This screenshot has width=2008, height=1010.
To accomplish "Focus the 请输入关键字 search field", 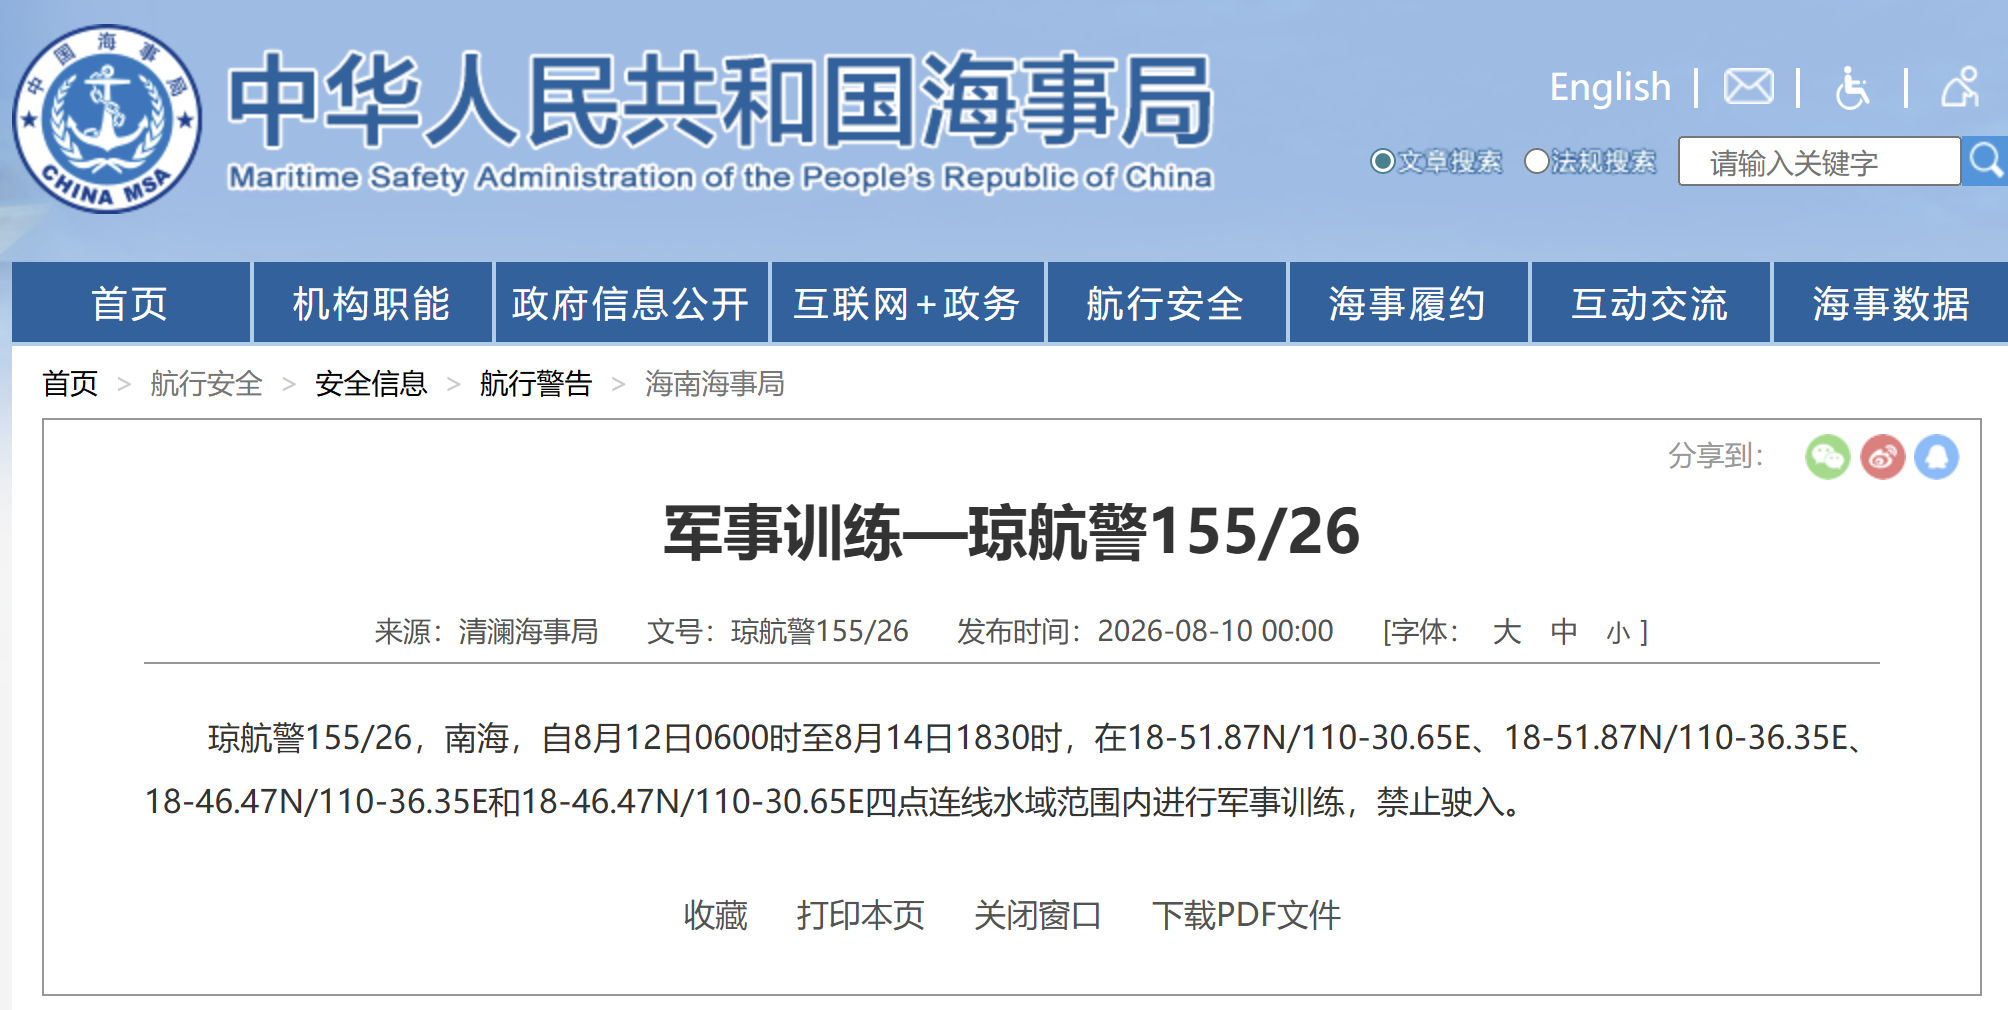I will (1819, 161).
